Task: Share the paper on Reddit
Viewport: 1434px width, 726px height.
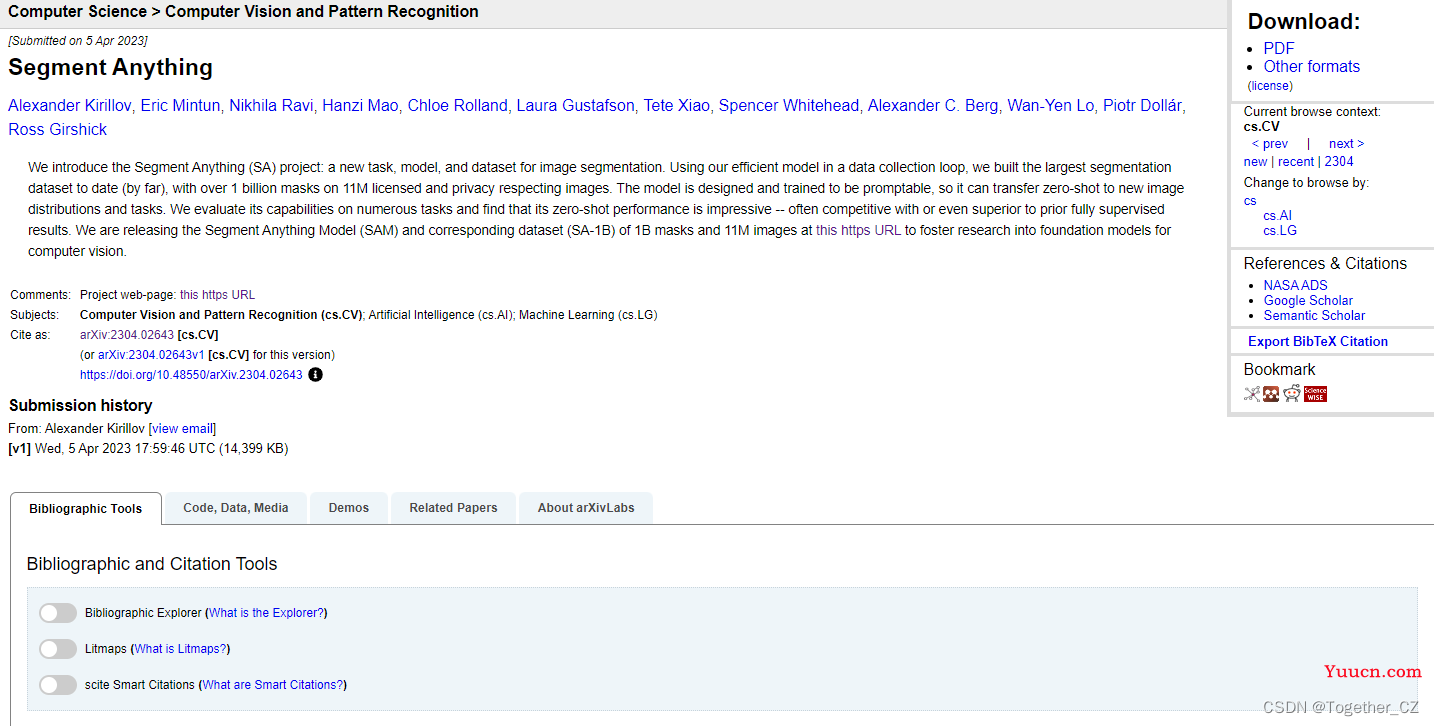Action: (x=1292, y=394)
